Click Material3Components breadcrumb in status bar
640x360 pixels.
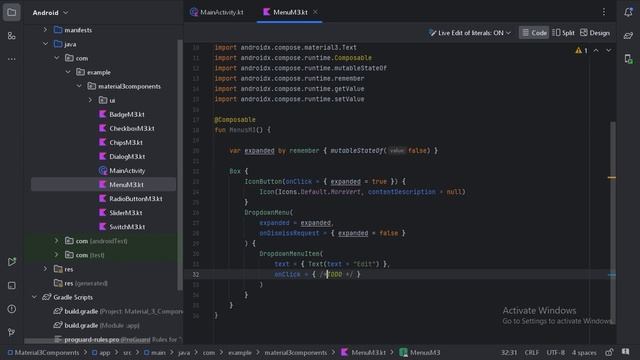pos(43,352)
